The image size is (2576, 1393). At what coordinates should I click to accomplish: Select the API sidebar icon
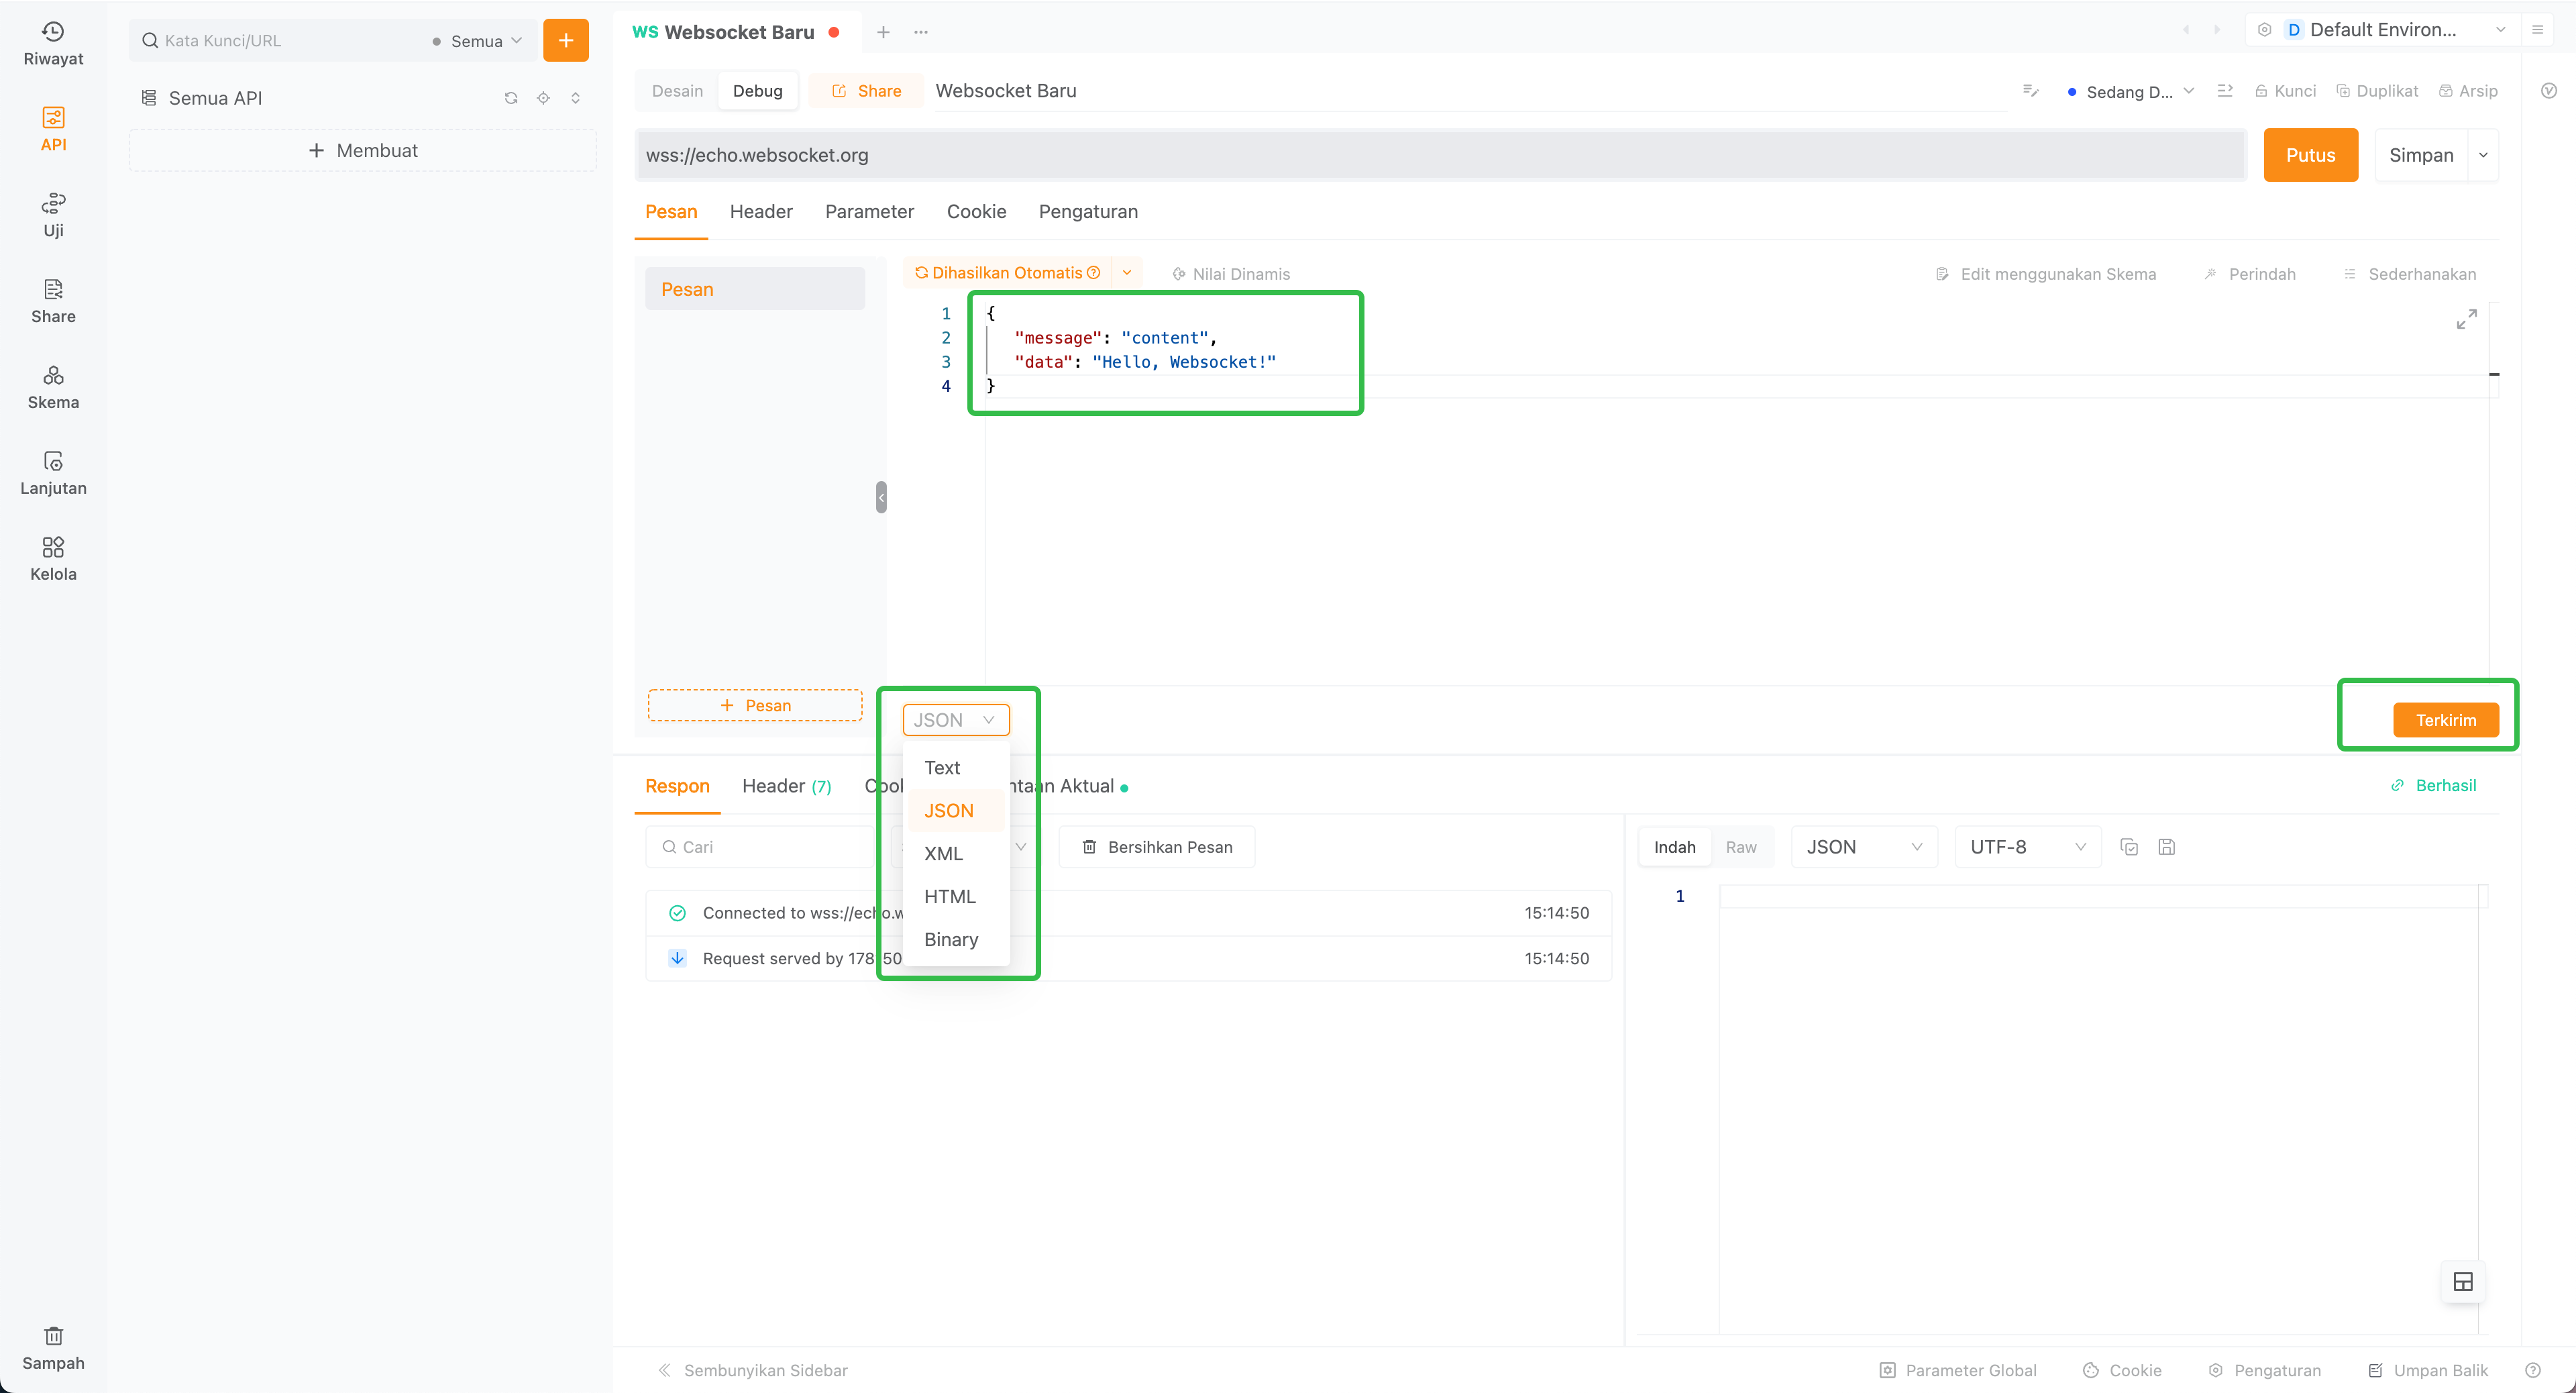[x=53, y=130]
